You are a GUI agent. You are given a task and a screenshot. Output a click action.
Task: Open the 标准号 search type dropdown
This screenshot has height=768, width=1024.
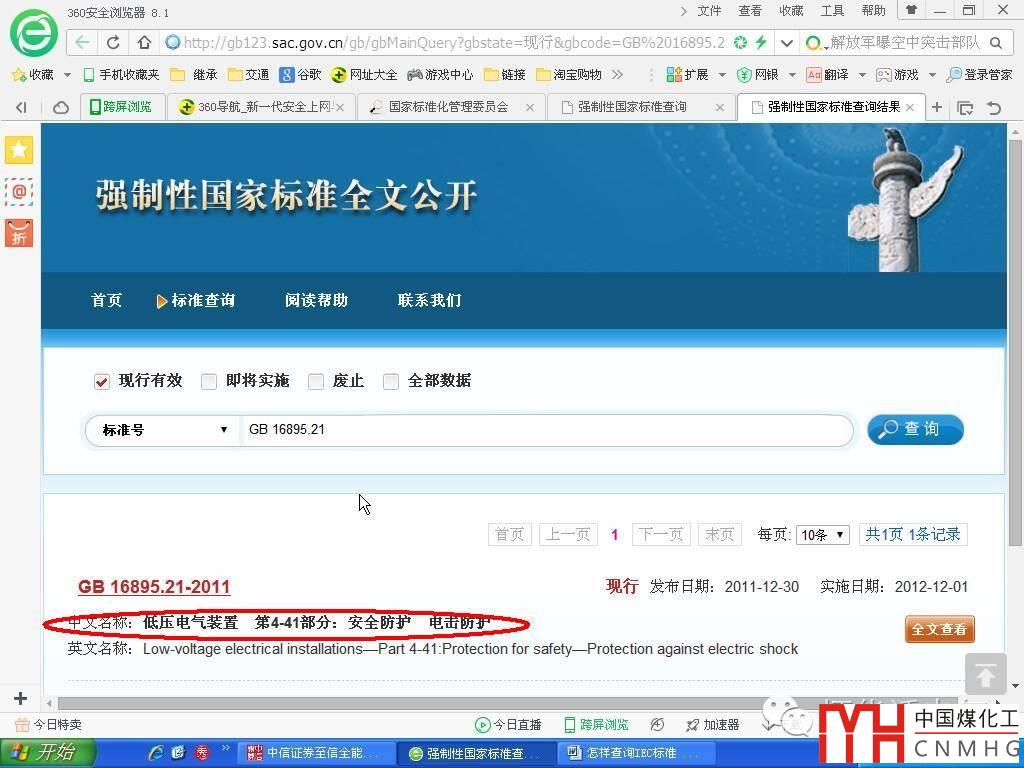click(164, 430)
